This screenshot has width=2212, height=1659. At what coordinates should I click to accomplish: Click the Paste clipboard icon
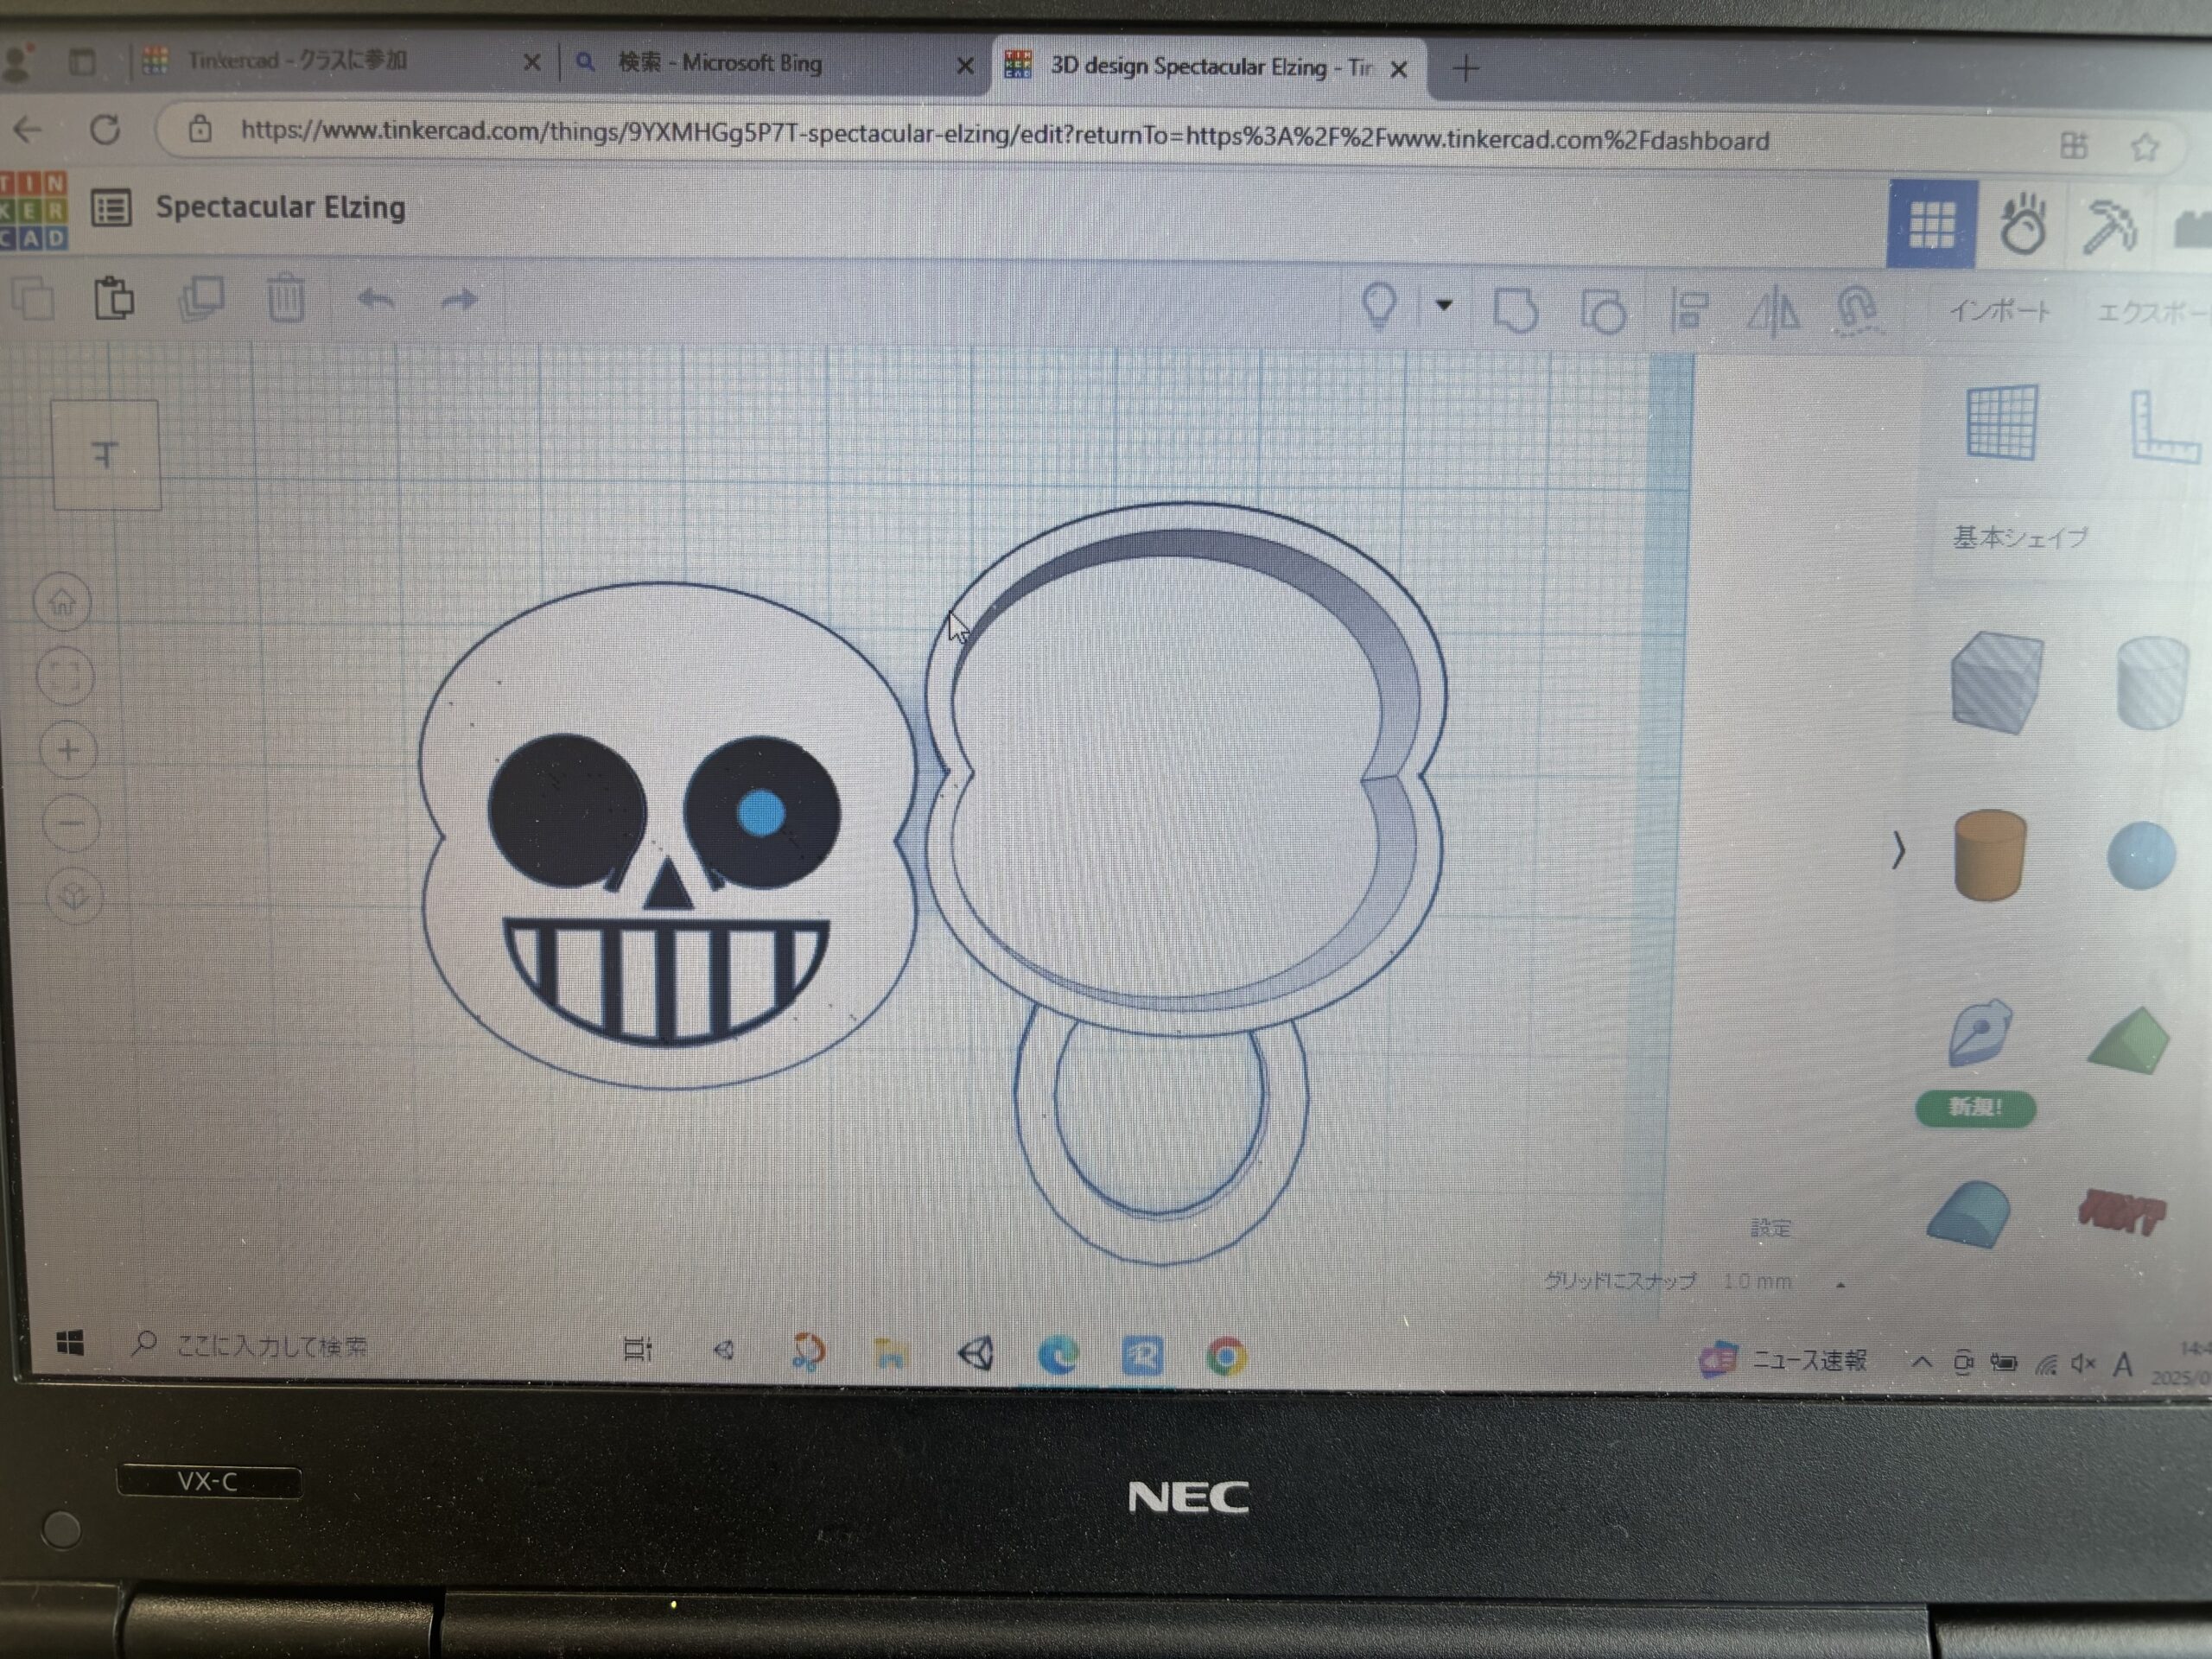(114, 298)
